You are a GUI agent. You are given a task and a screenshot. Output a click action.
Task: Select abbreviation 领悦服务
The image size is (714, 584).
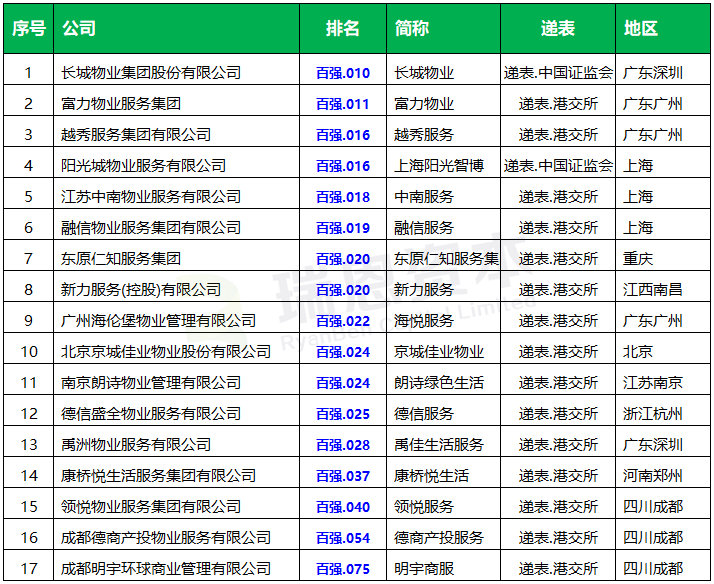tap(424, 506)
